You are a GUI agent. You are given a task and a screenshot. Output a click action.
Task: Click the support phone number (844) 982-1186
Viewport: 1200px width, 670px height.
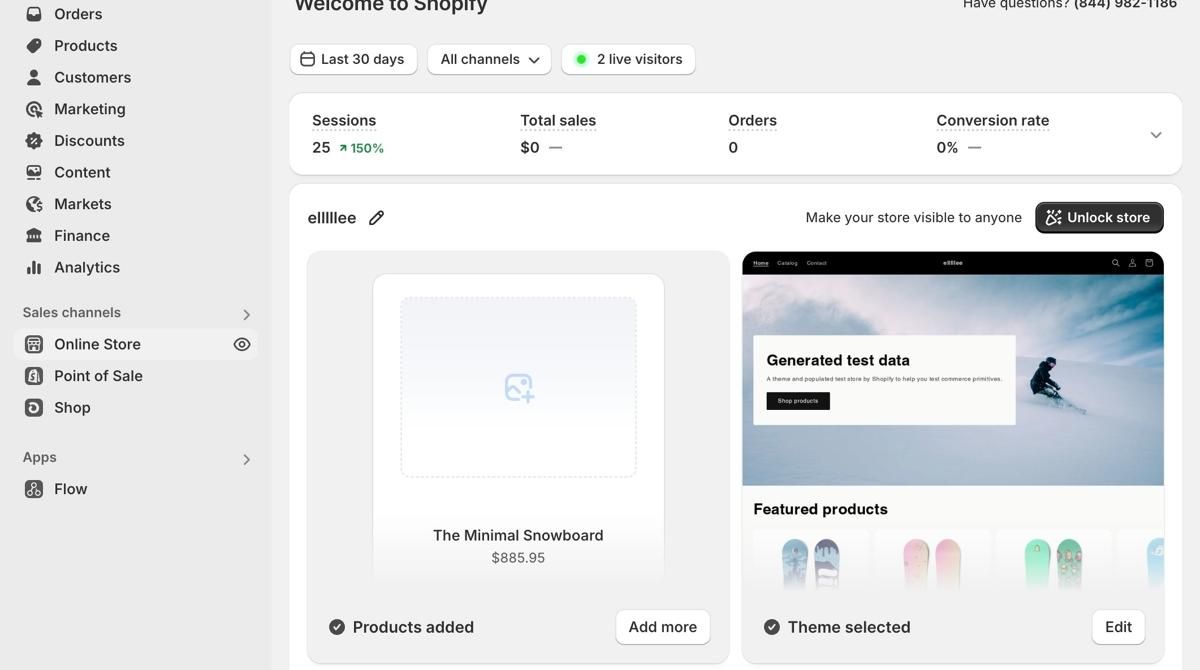1125,4
